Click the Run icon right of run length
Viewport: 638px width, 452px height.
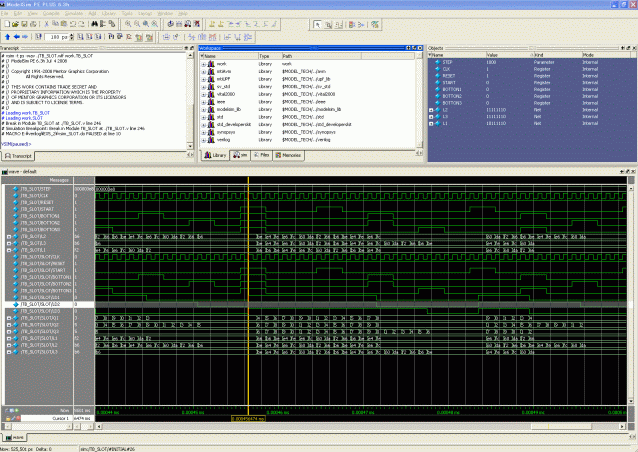click(x=80, y=37)
